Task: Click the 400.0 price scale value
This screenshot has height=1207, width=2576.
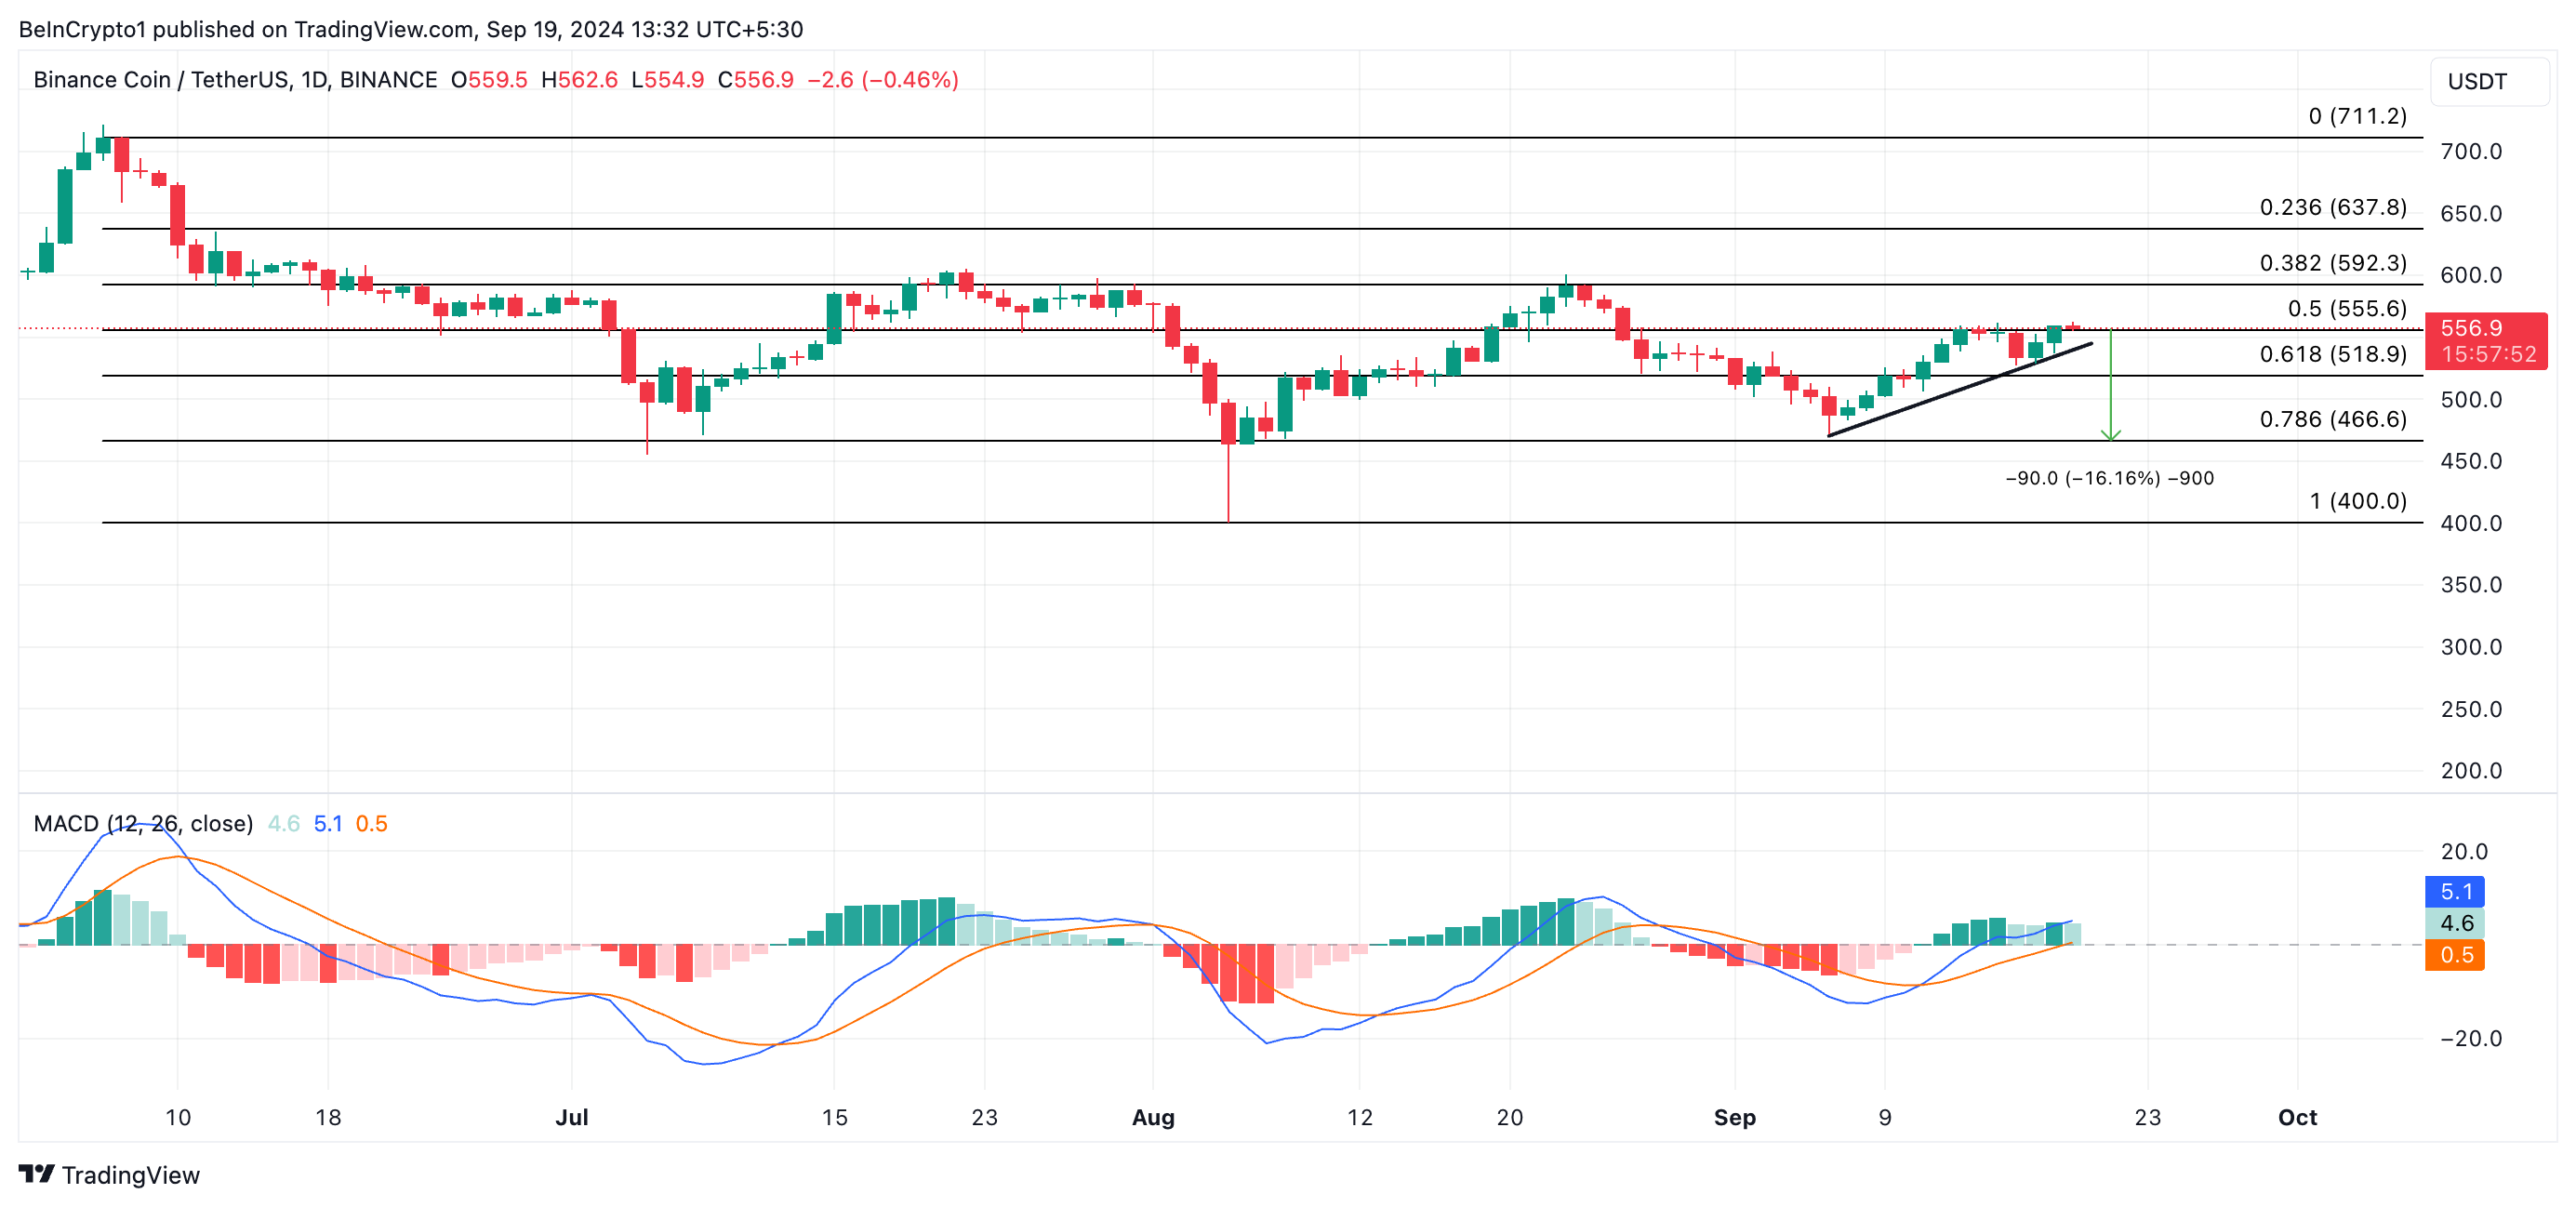Action: tap(2470, 523)
